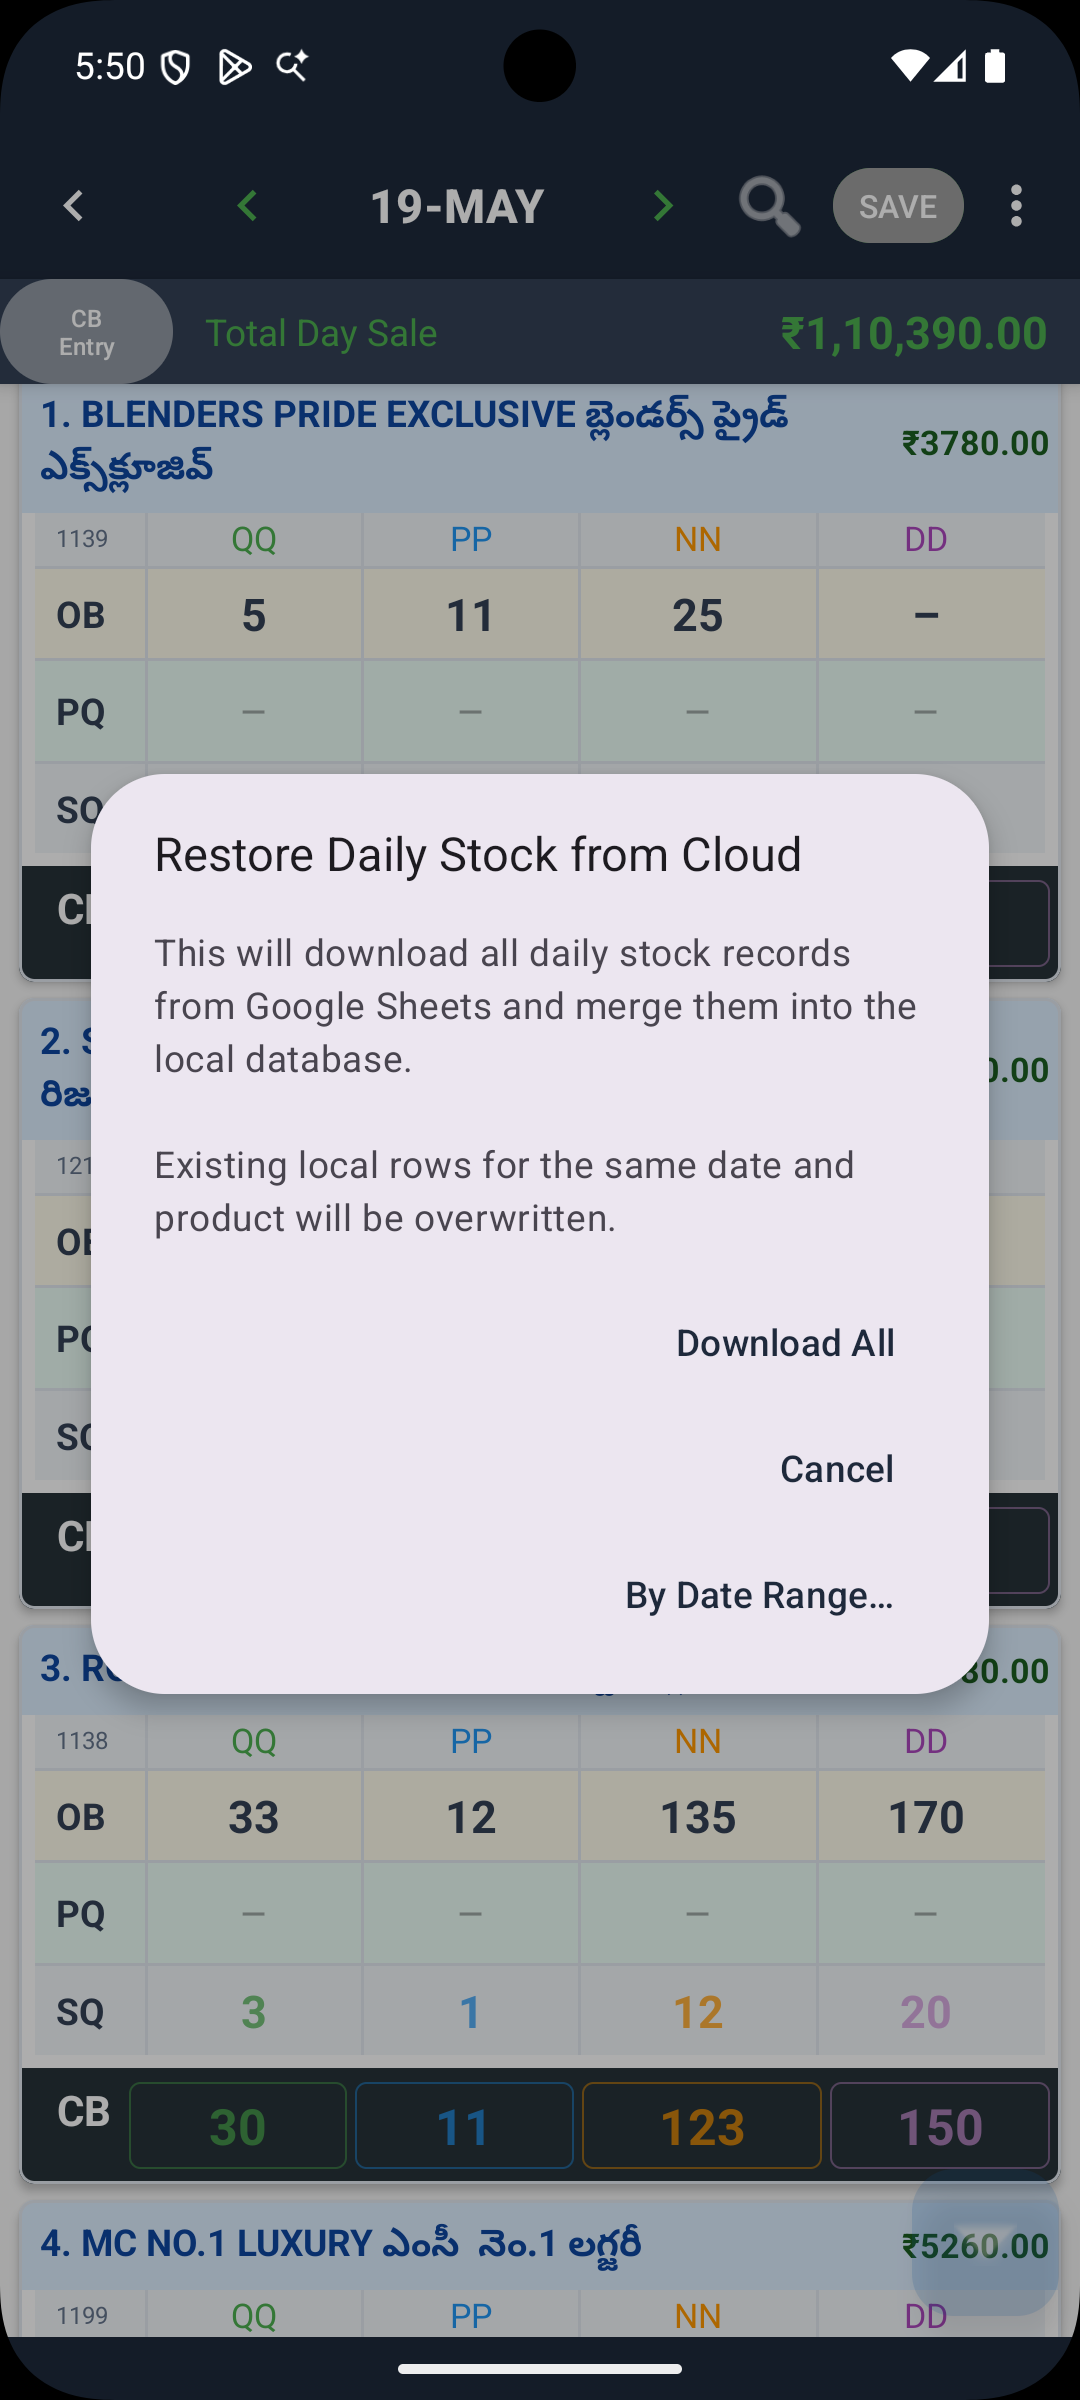This screenshot has height=2400, width=1080.
Task: Go to next date with green right chevron
Action: coord(663,206)
